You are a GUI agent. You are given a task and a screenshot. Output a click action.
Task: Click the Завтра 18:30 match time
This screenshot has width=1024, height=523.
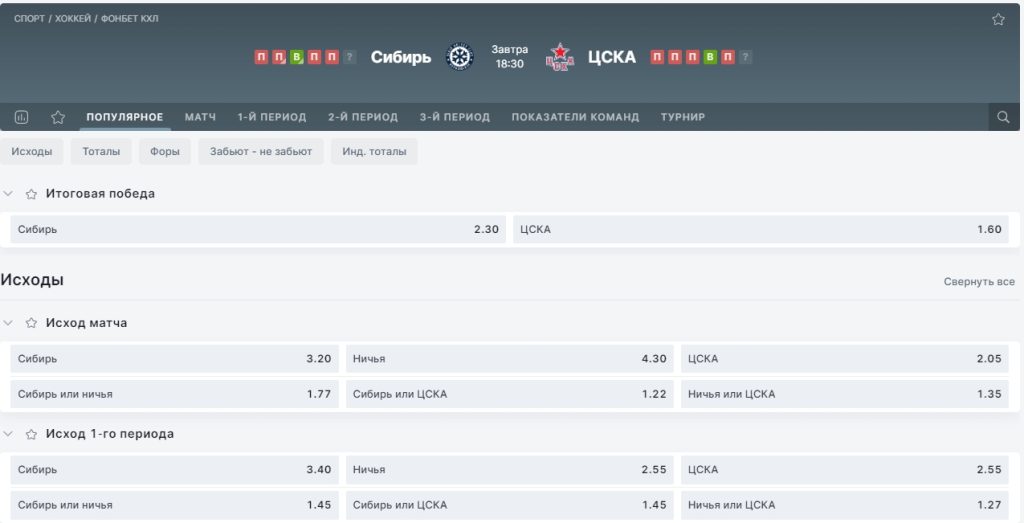click(x=509, y=57)
